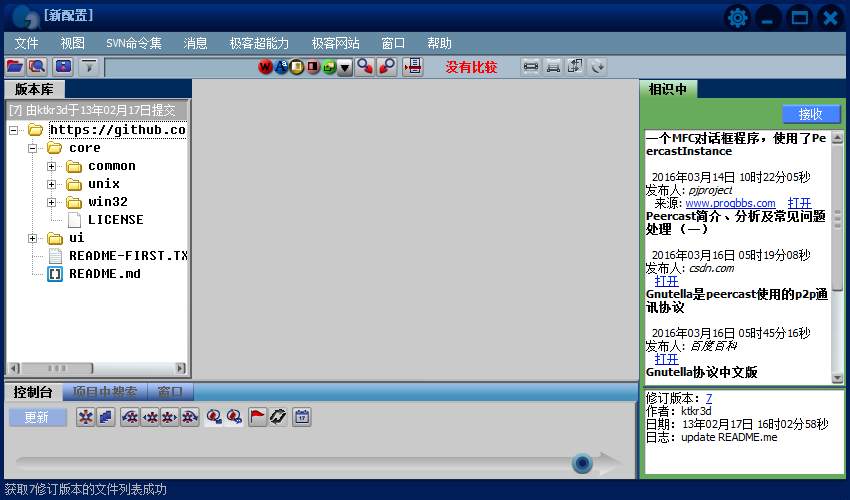Click the empty path input field in toolbar
Viewport: 850px width, 500px height.
pyautogui.click(x=180, y=67)
